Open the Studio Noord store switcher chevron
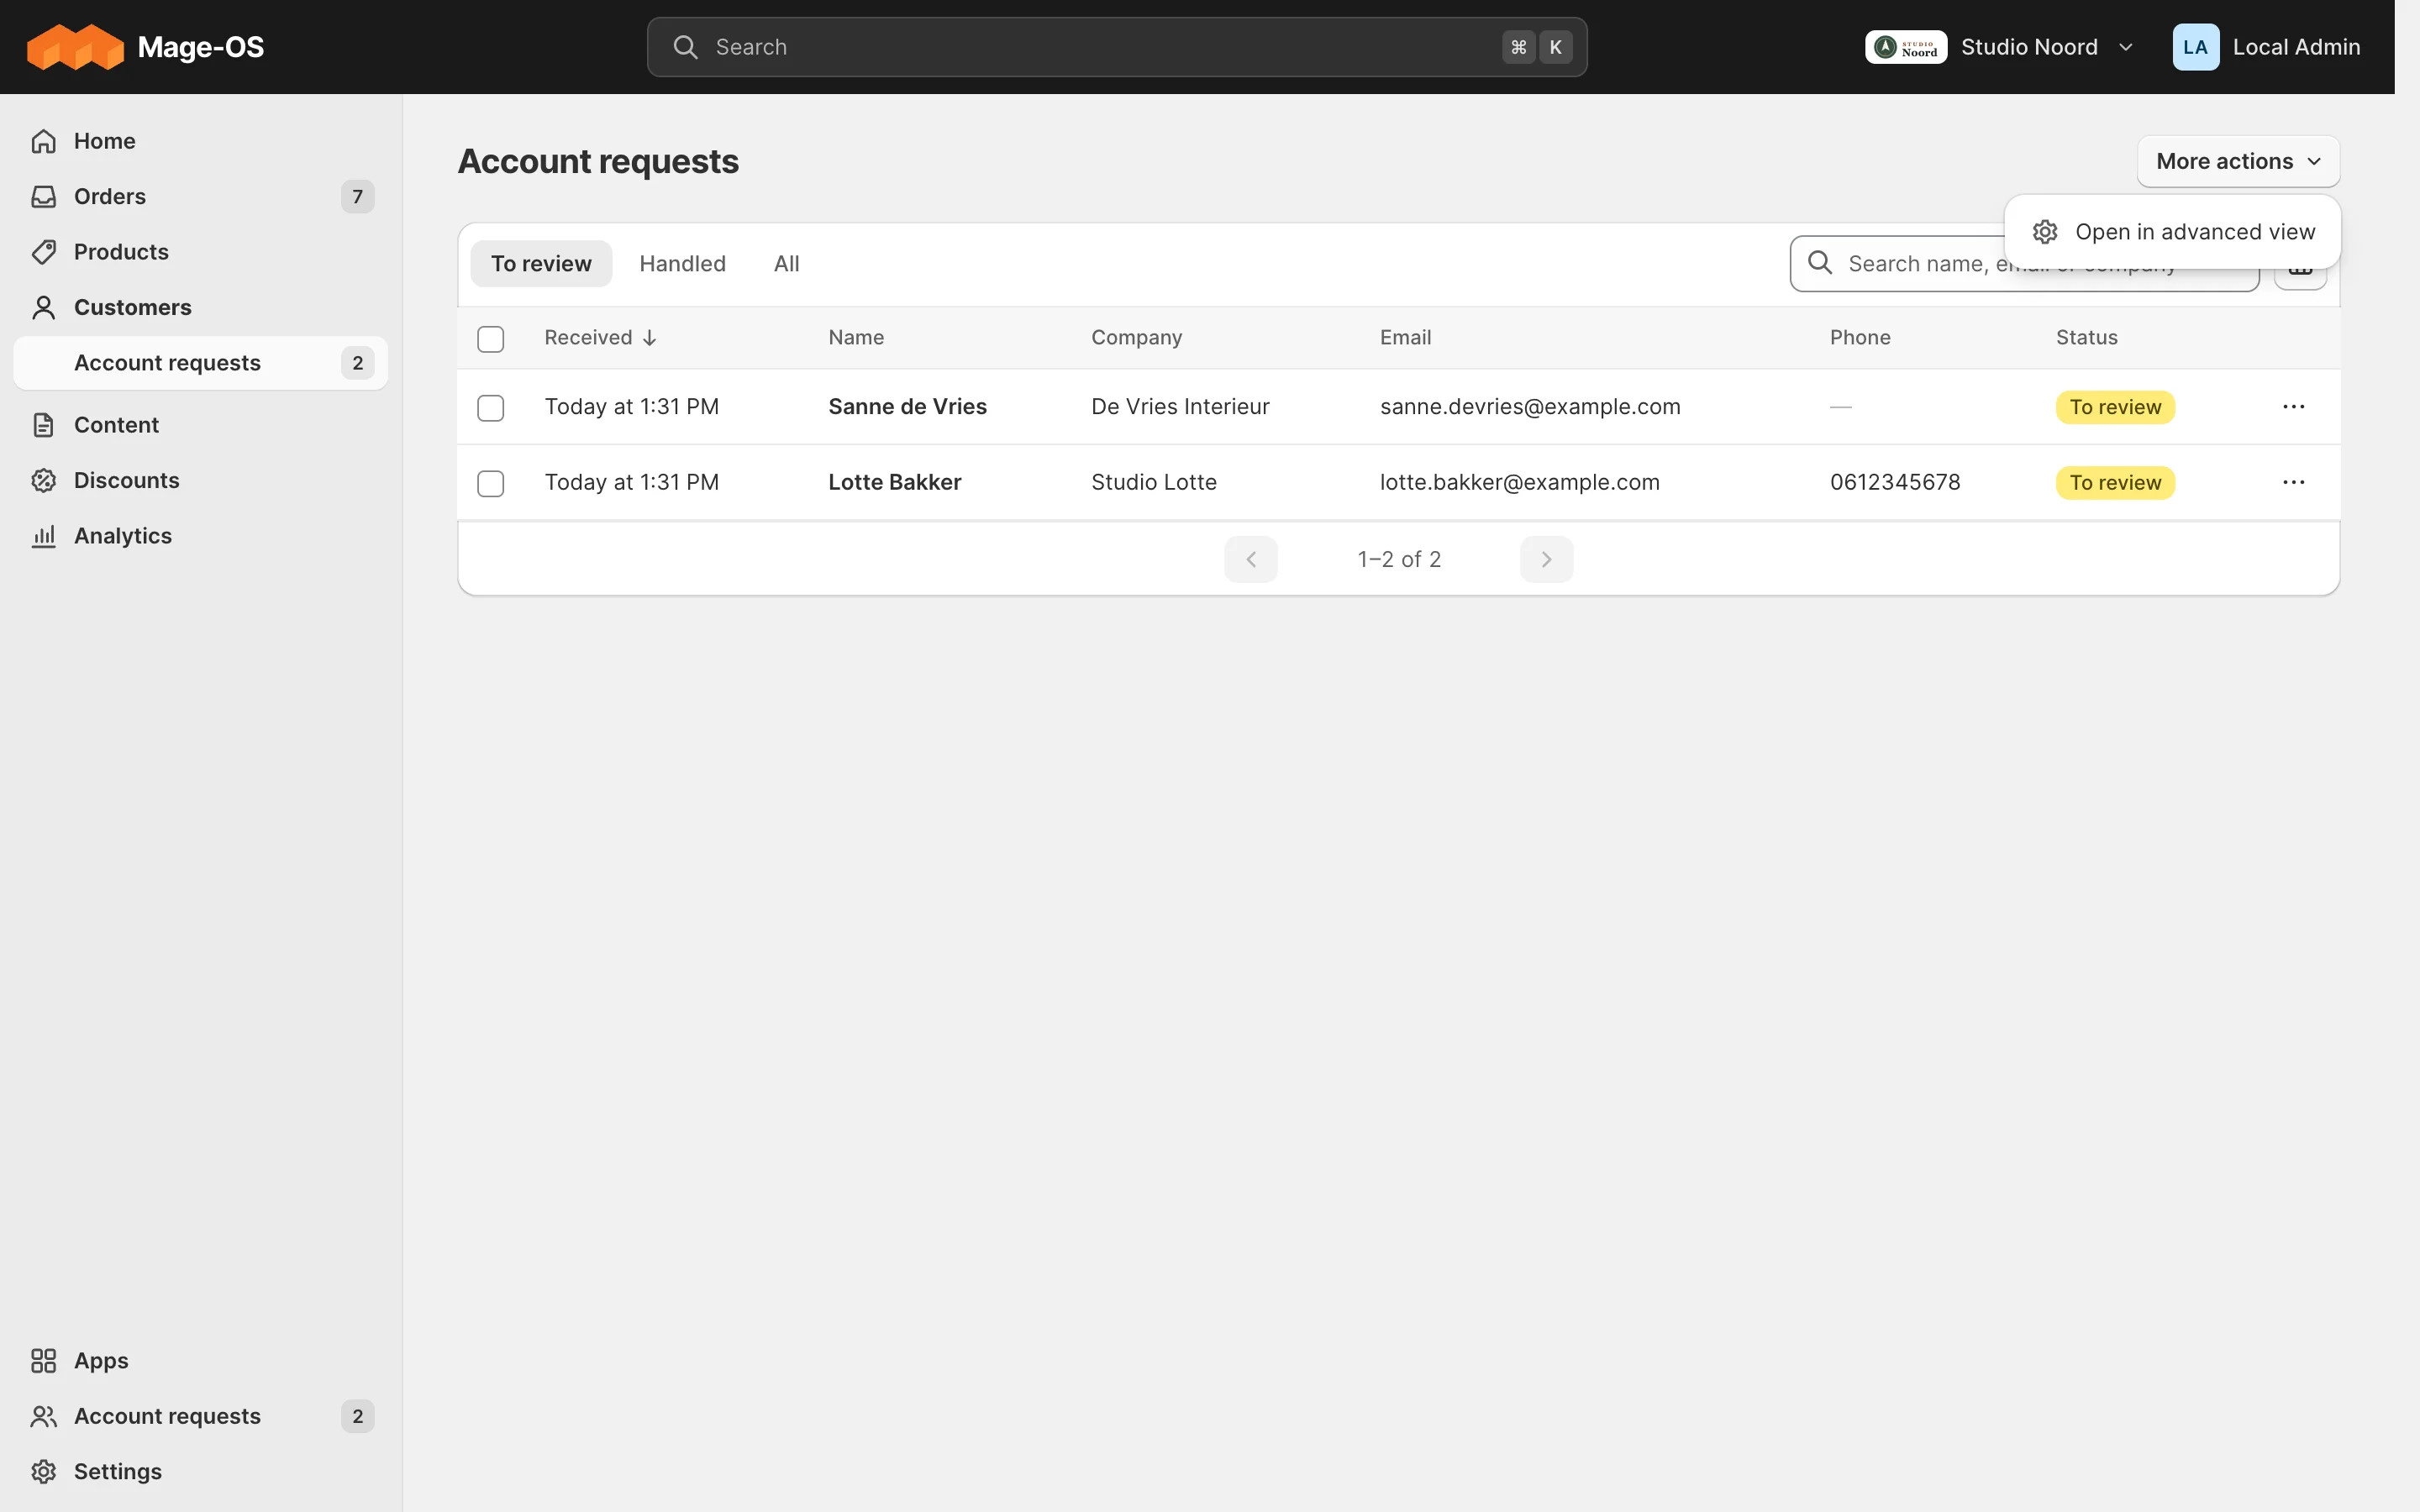2420x1512 pixels. tap(2126, 47)
